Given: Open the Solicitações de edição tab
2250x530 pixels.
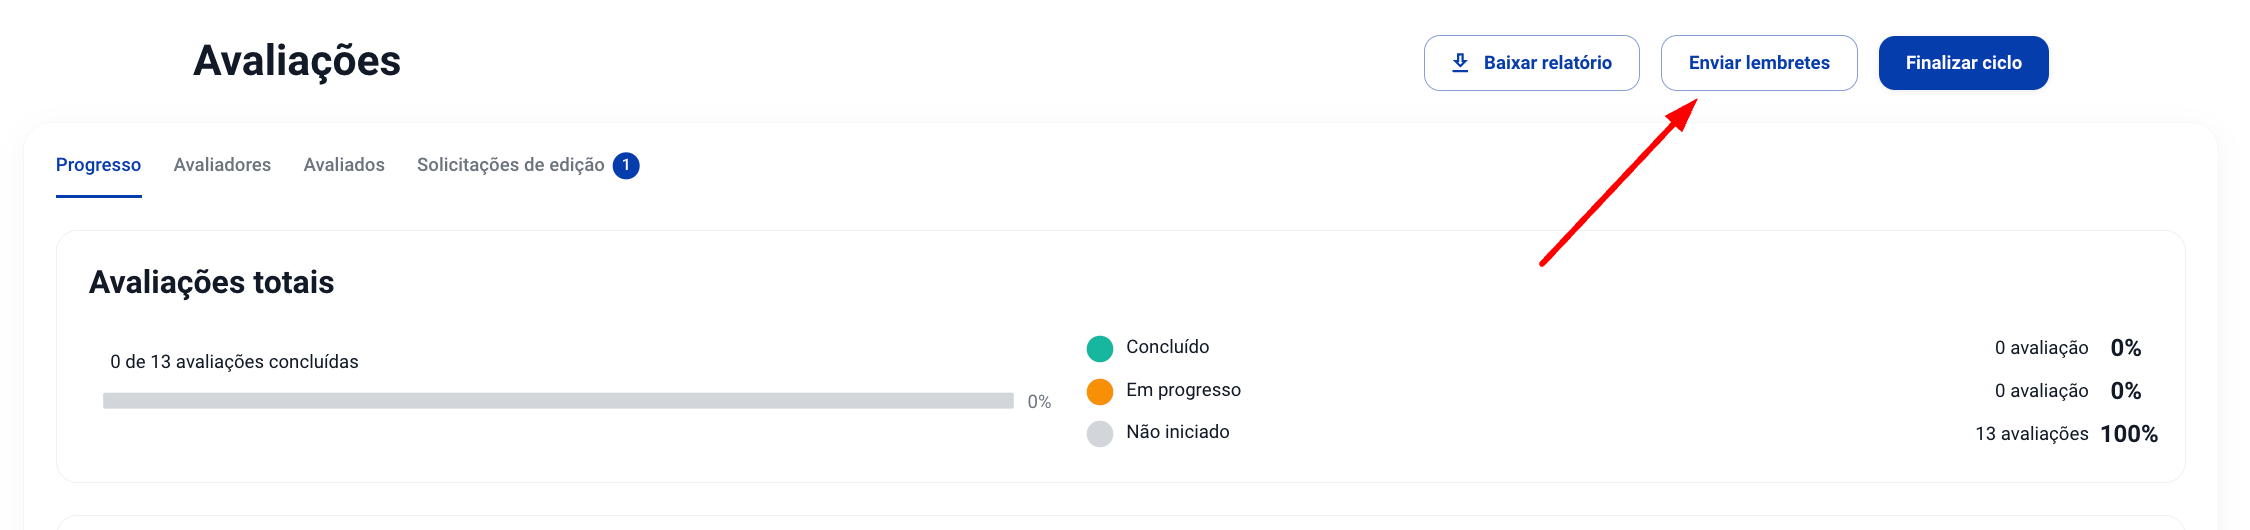Looking at the screenshot, I should [511, 165].
